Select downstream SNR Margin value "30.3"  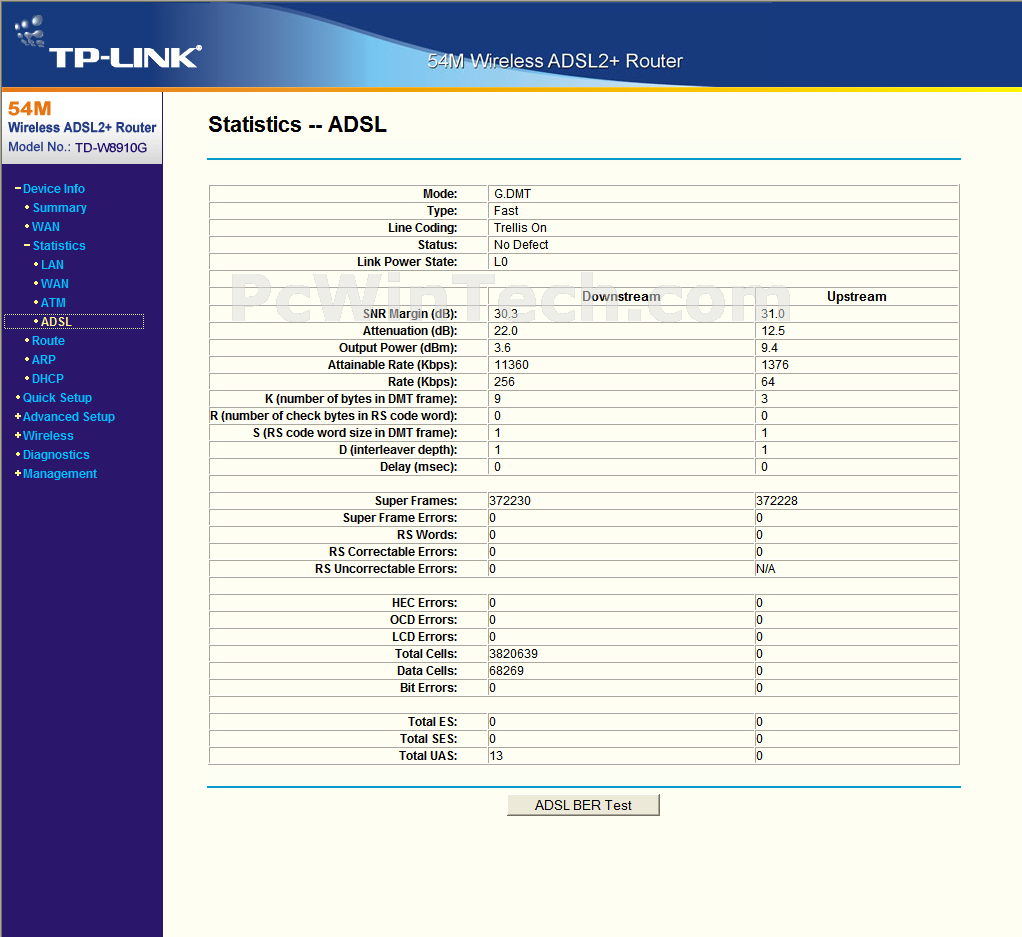[506, 313]
